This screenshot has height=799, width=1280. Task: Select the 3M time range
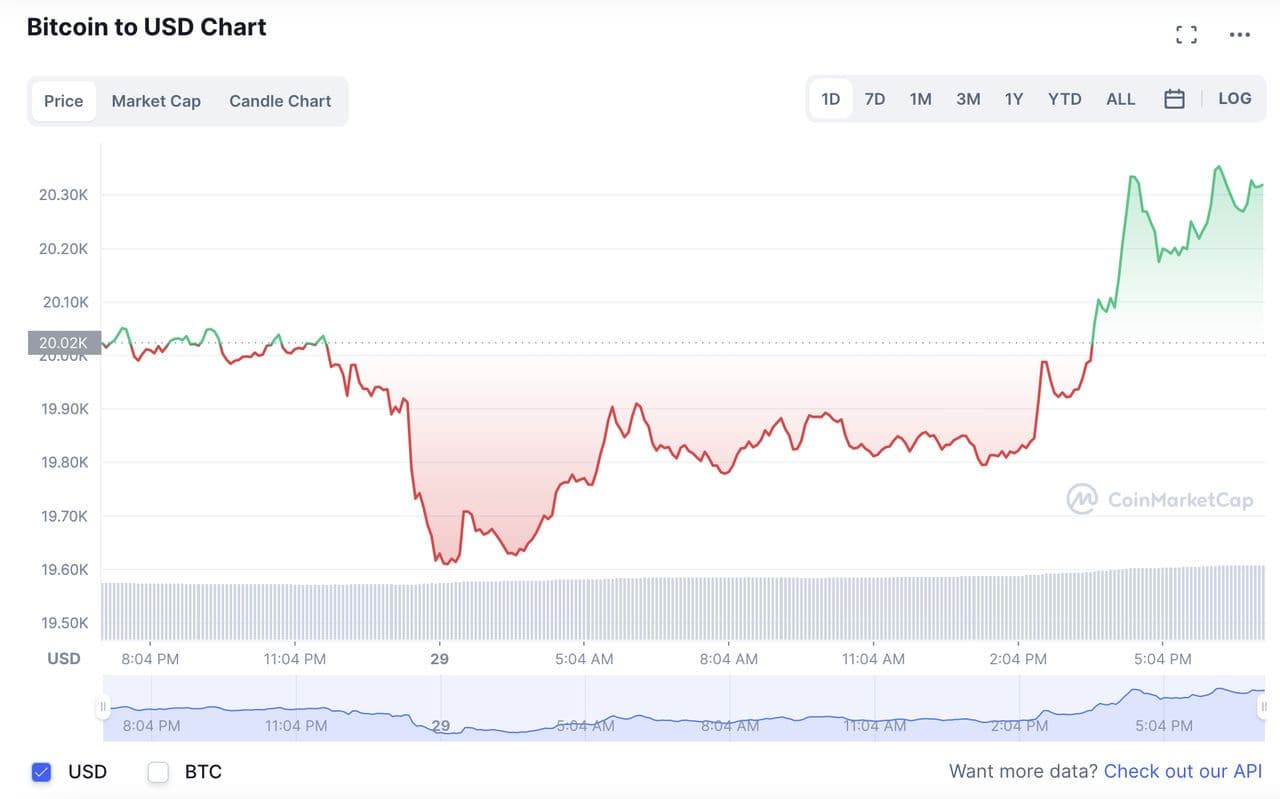(968, 99)
